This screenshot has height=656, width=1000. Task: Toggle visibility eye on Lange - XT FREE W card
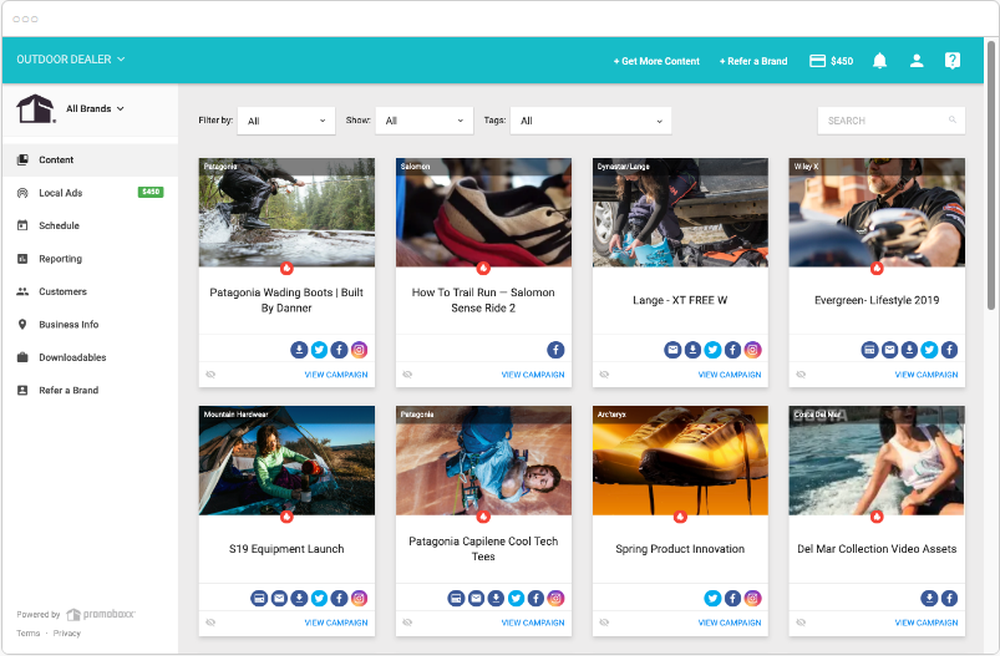coord(604,374)
